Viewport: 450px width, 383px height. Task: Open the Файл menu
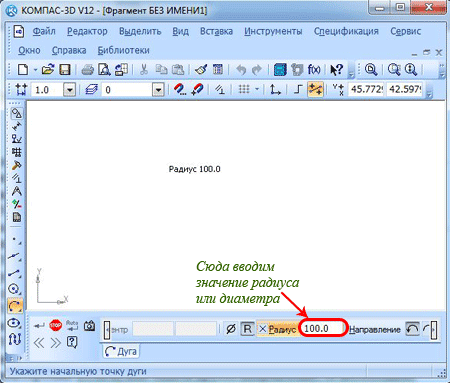click(x=44, y=31)
